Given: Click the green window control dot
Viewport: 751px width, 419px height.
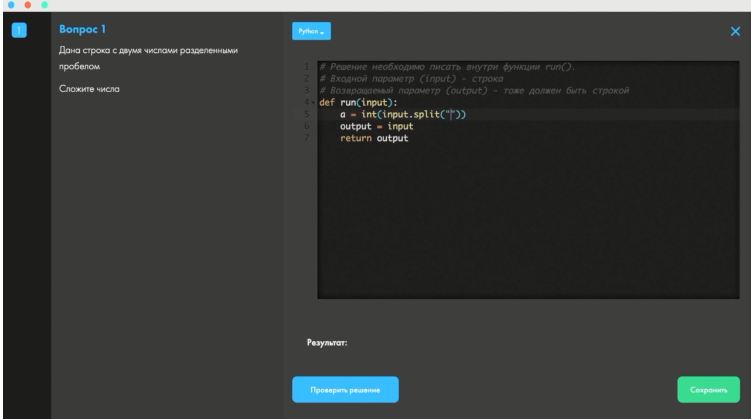Looking at the screenshot, I should (45, 4).
